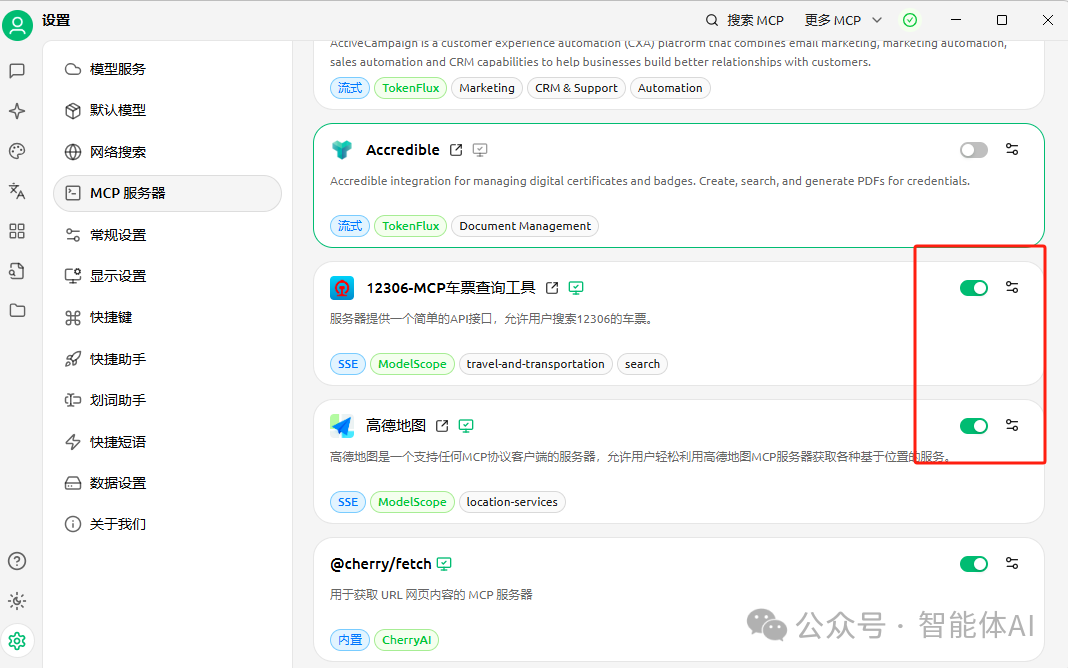Select 模型服务 settings item
The image size is (1068, 668).
[168, 69]
